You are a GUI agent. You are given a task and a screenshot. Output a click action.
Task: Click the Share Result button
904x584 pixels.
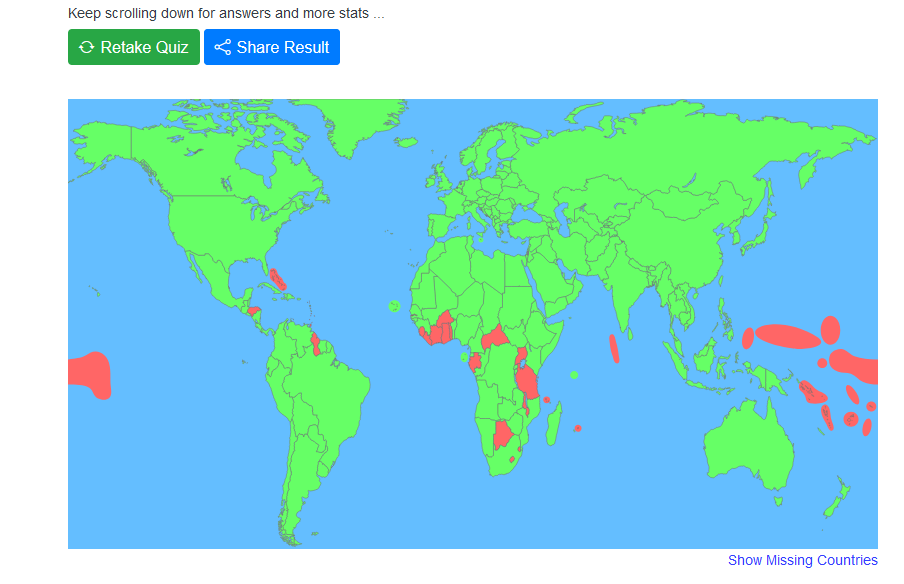[x=272, y=47]
